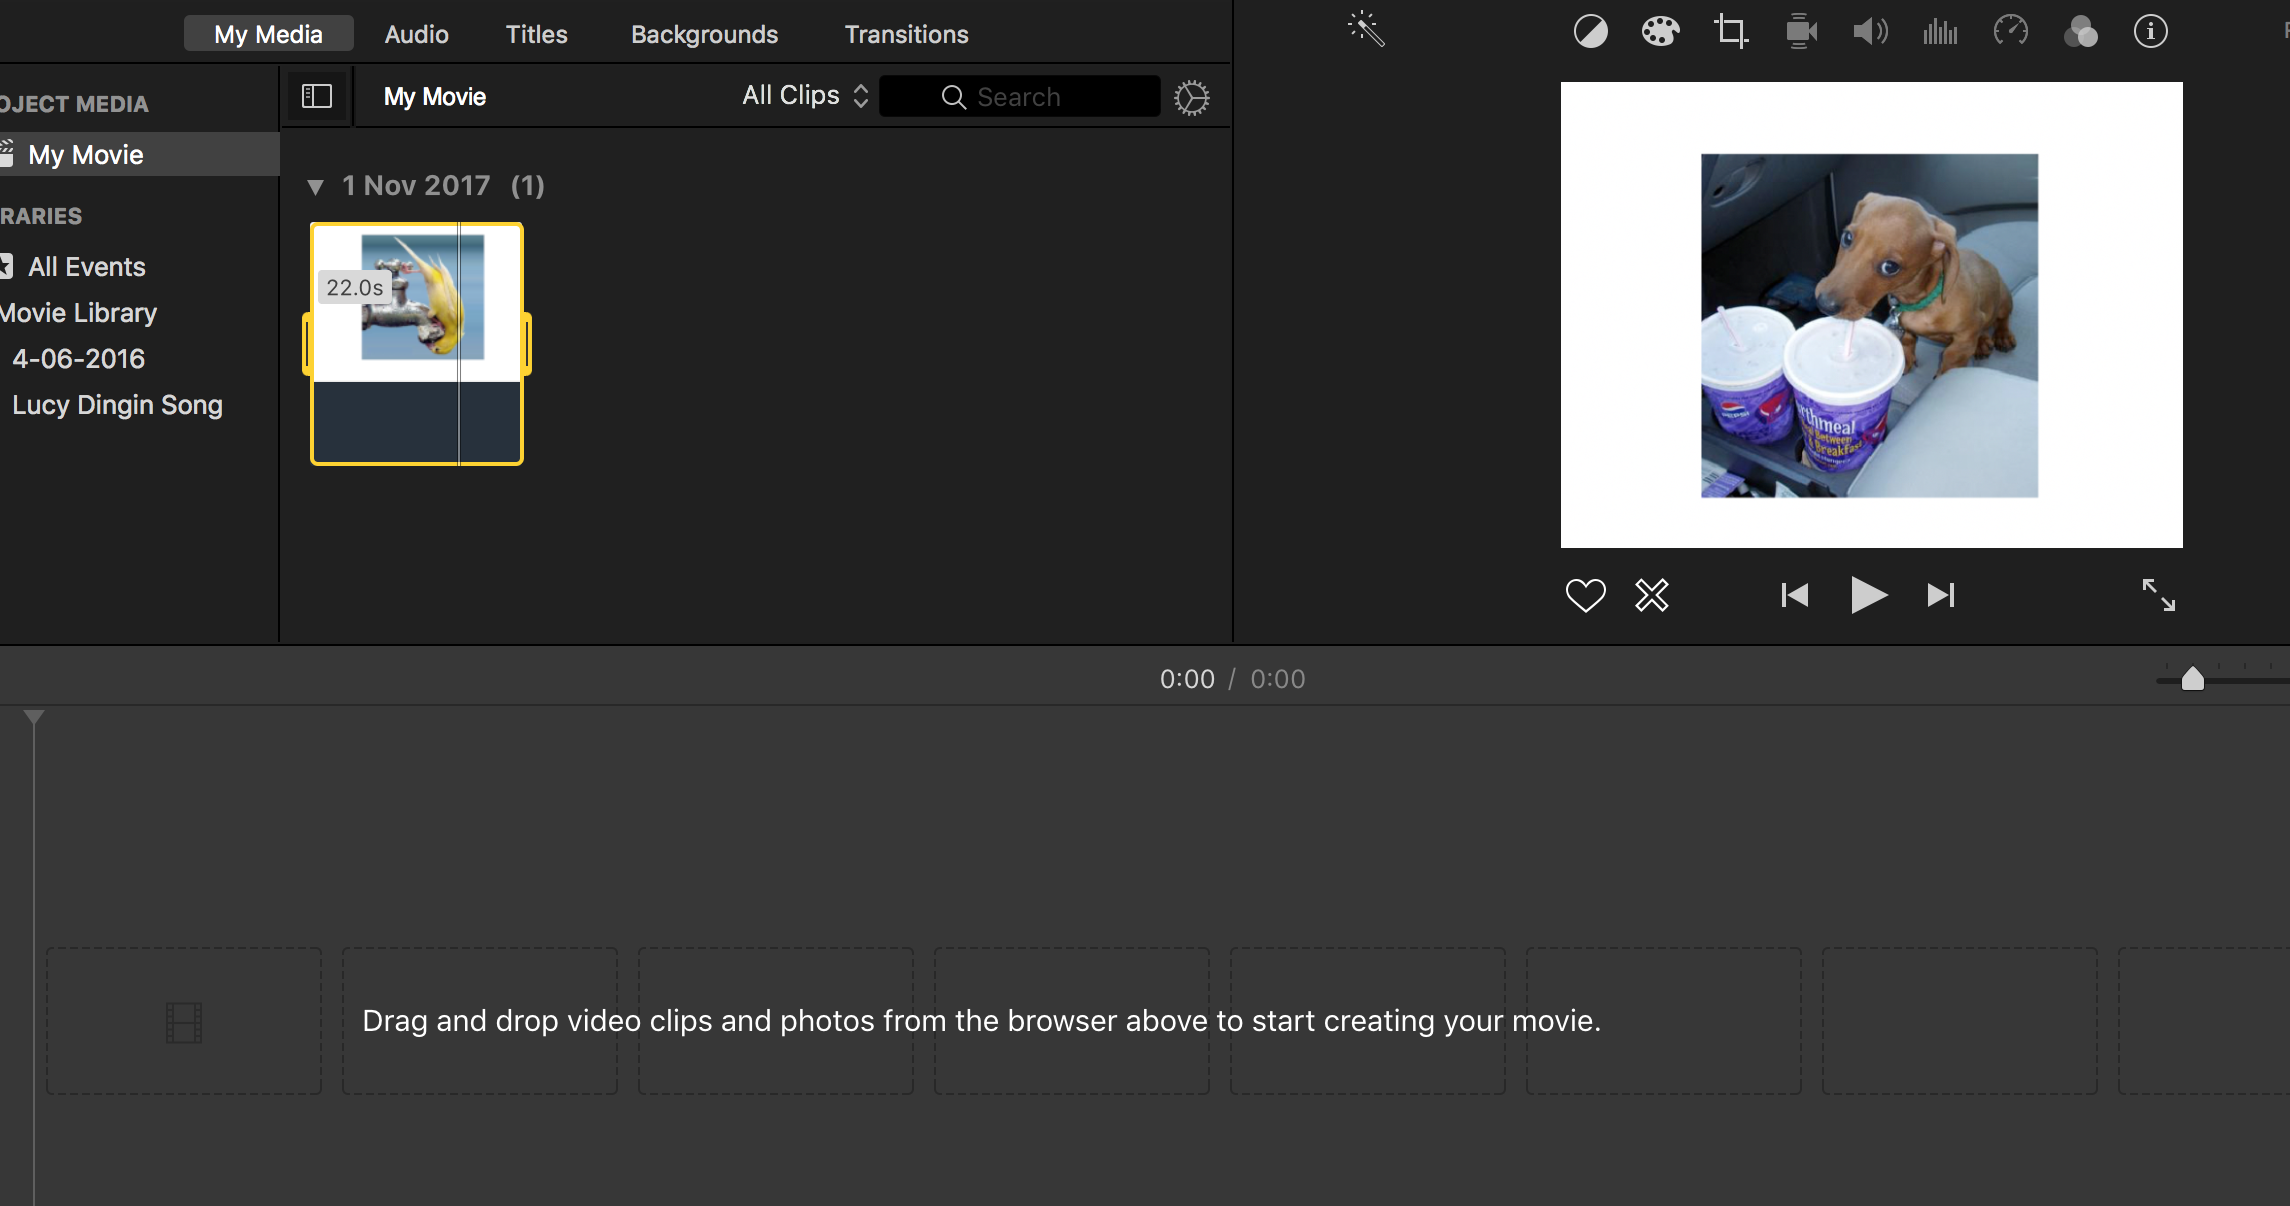Reject the clip with X button
This screenshot has width=2290, height=1206.
(1652, 596)
